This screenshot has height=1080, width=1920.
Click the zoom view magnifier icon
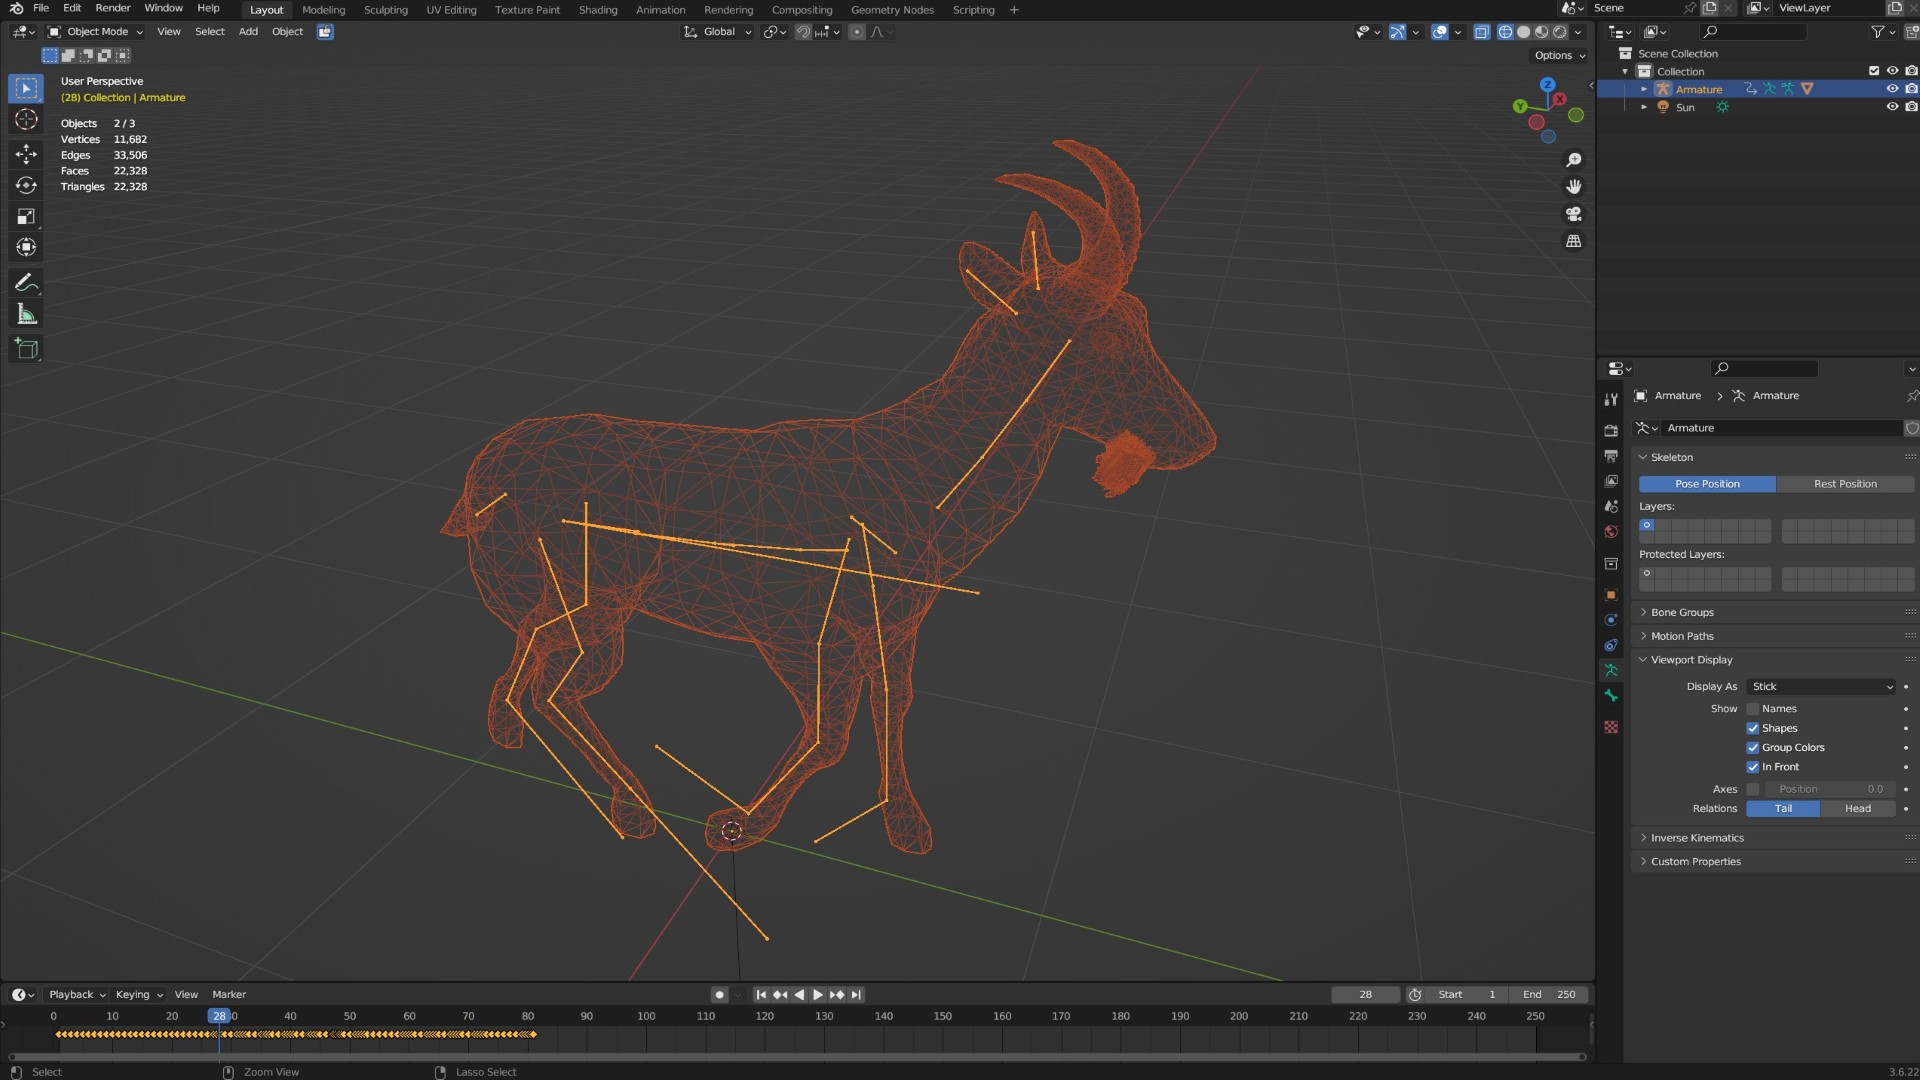coord(1573,160)
